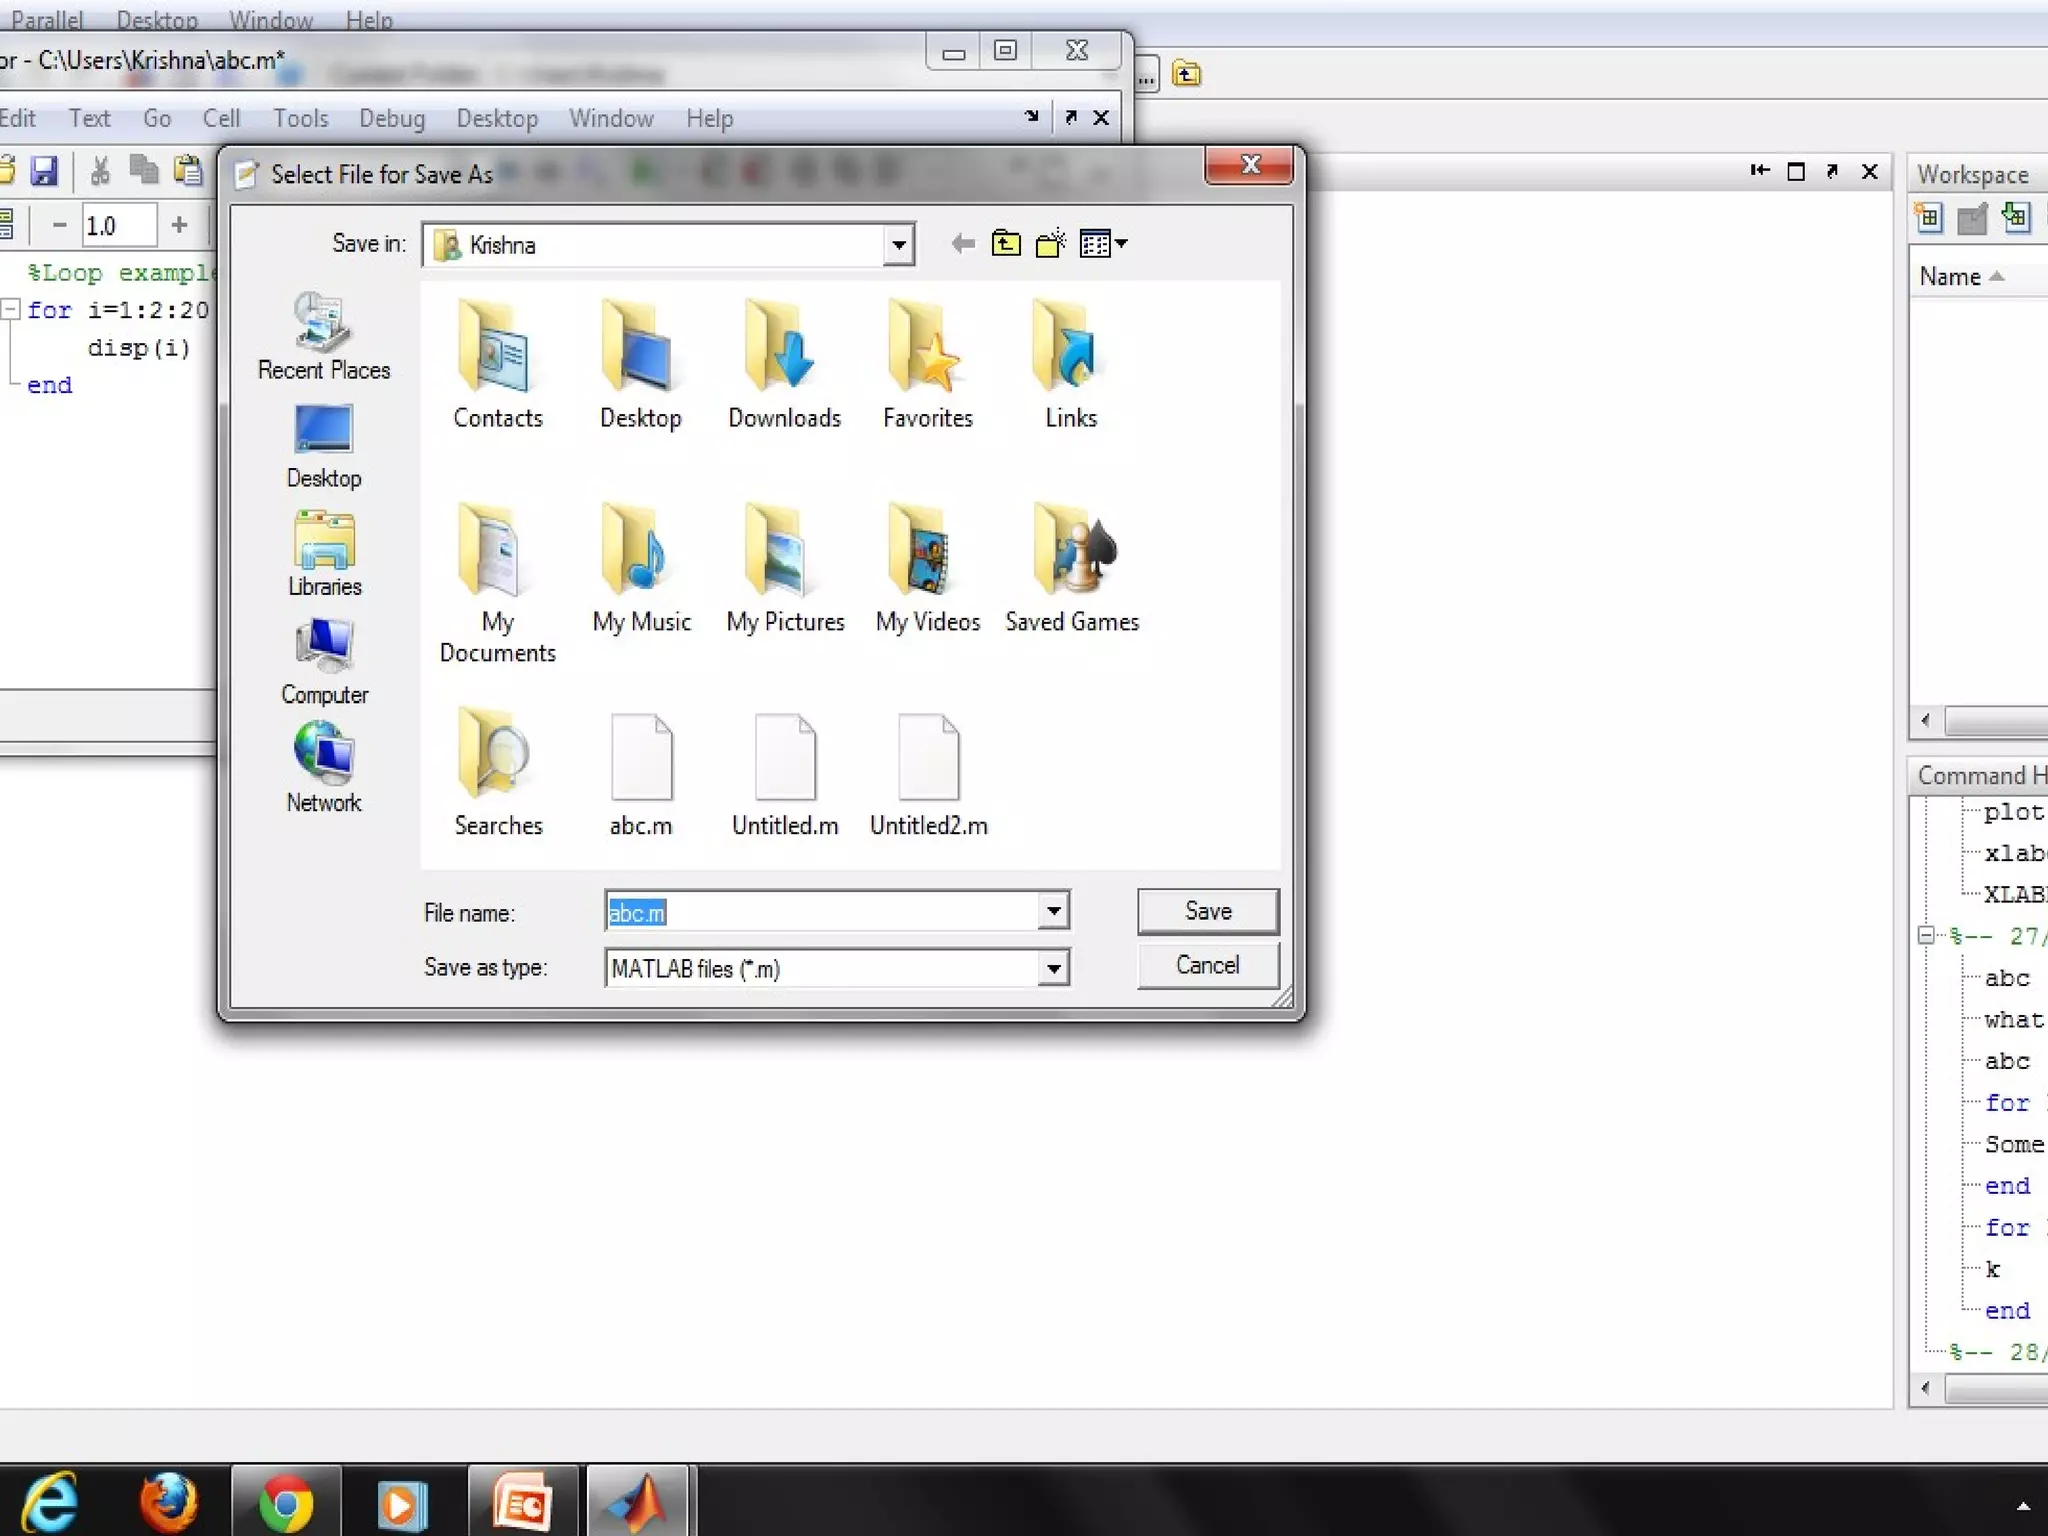Click the Save floppy disk editor icon

click(44, 171)
